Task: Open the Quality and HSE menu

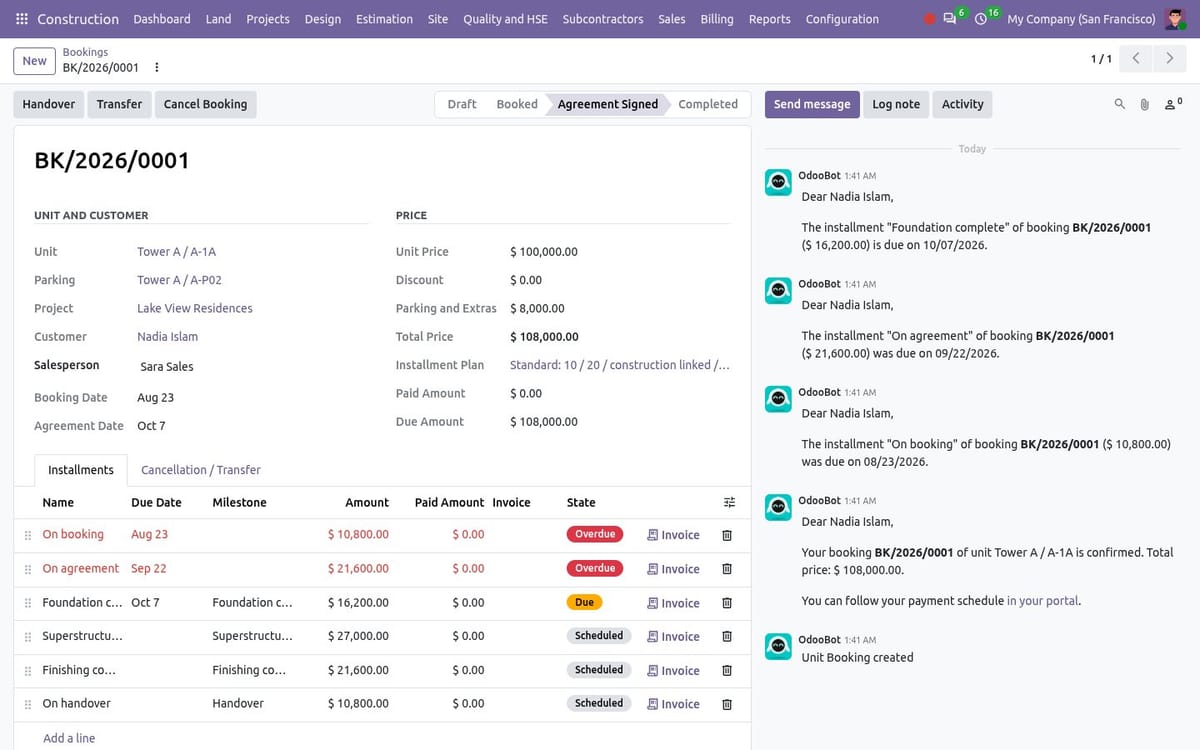Action: 505,19
